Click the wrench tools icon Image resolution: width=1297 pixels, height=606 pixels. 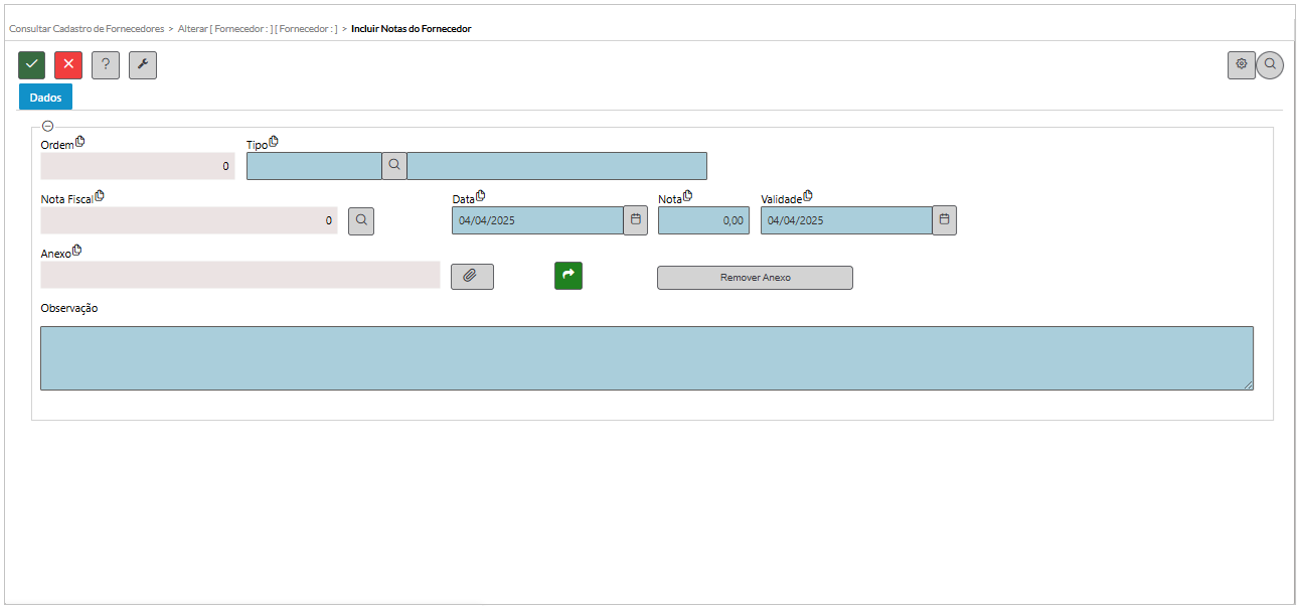pos(143,65)
